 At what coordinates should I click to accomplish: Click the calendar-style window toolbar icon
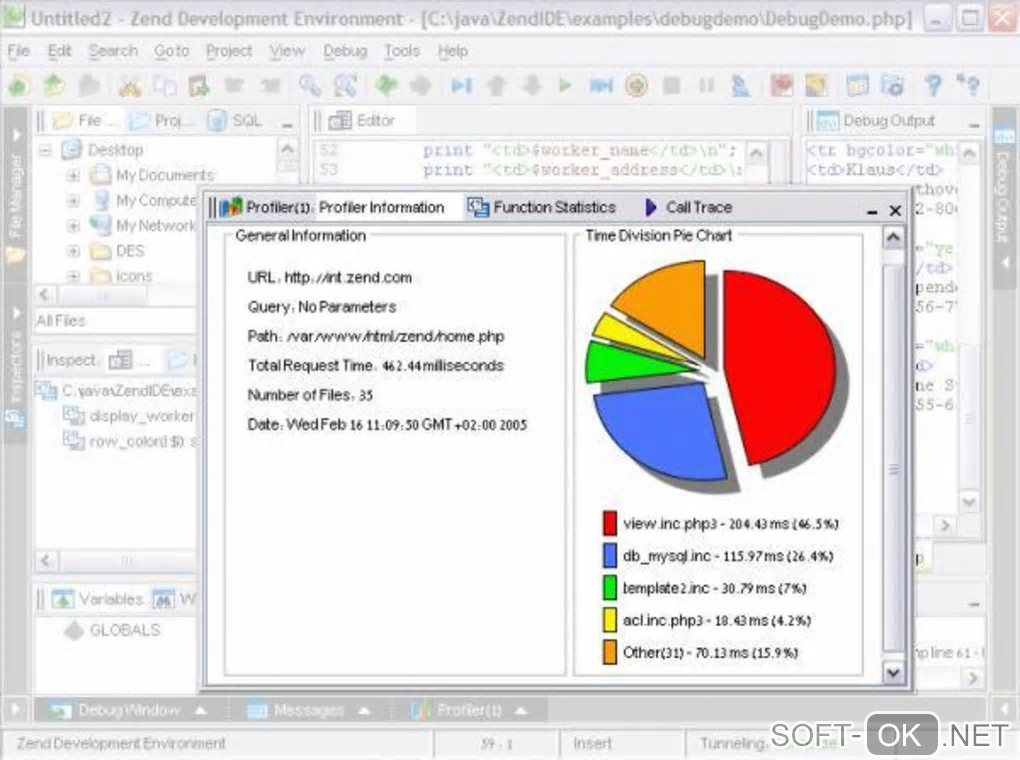857,85
